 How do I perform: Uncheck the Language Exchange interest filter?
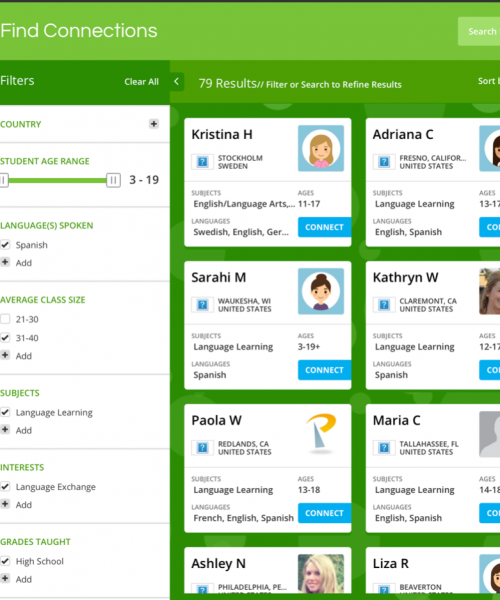tap(5, 487)
